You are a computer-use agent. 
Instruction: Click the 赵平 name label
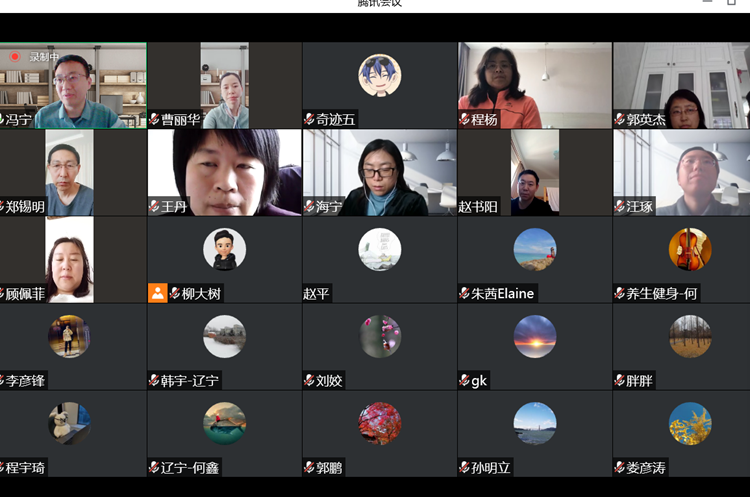point(316,294)
